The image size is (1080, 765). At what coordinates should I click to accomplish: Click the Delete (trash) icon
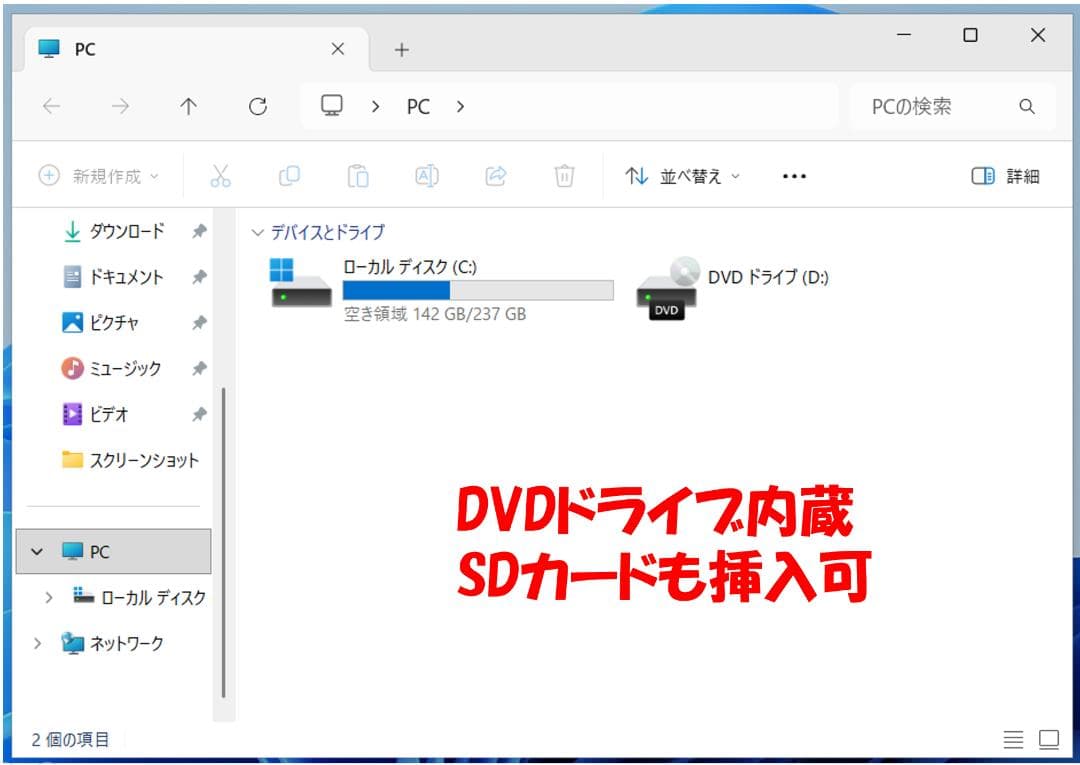point(565,176)
